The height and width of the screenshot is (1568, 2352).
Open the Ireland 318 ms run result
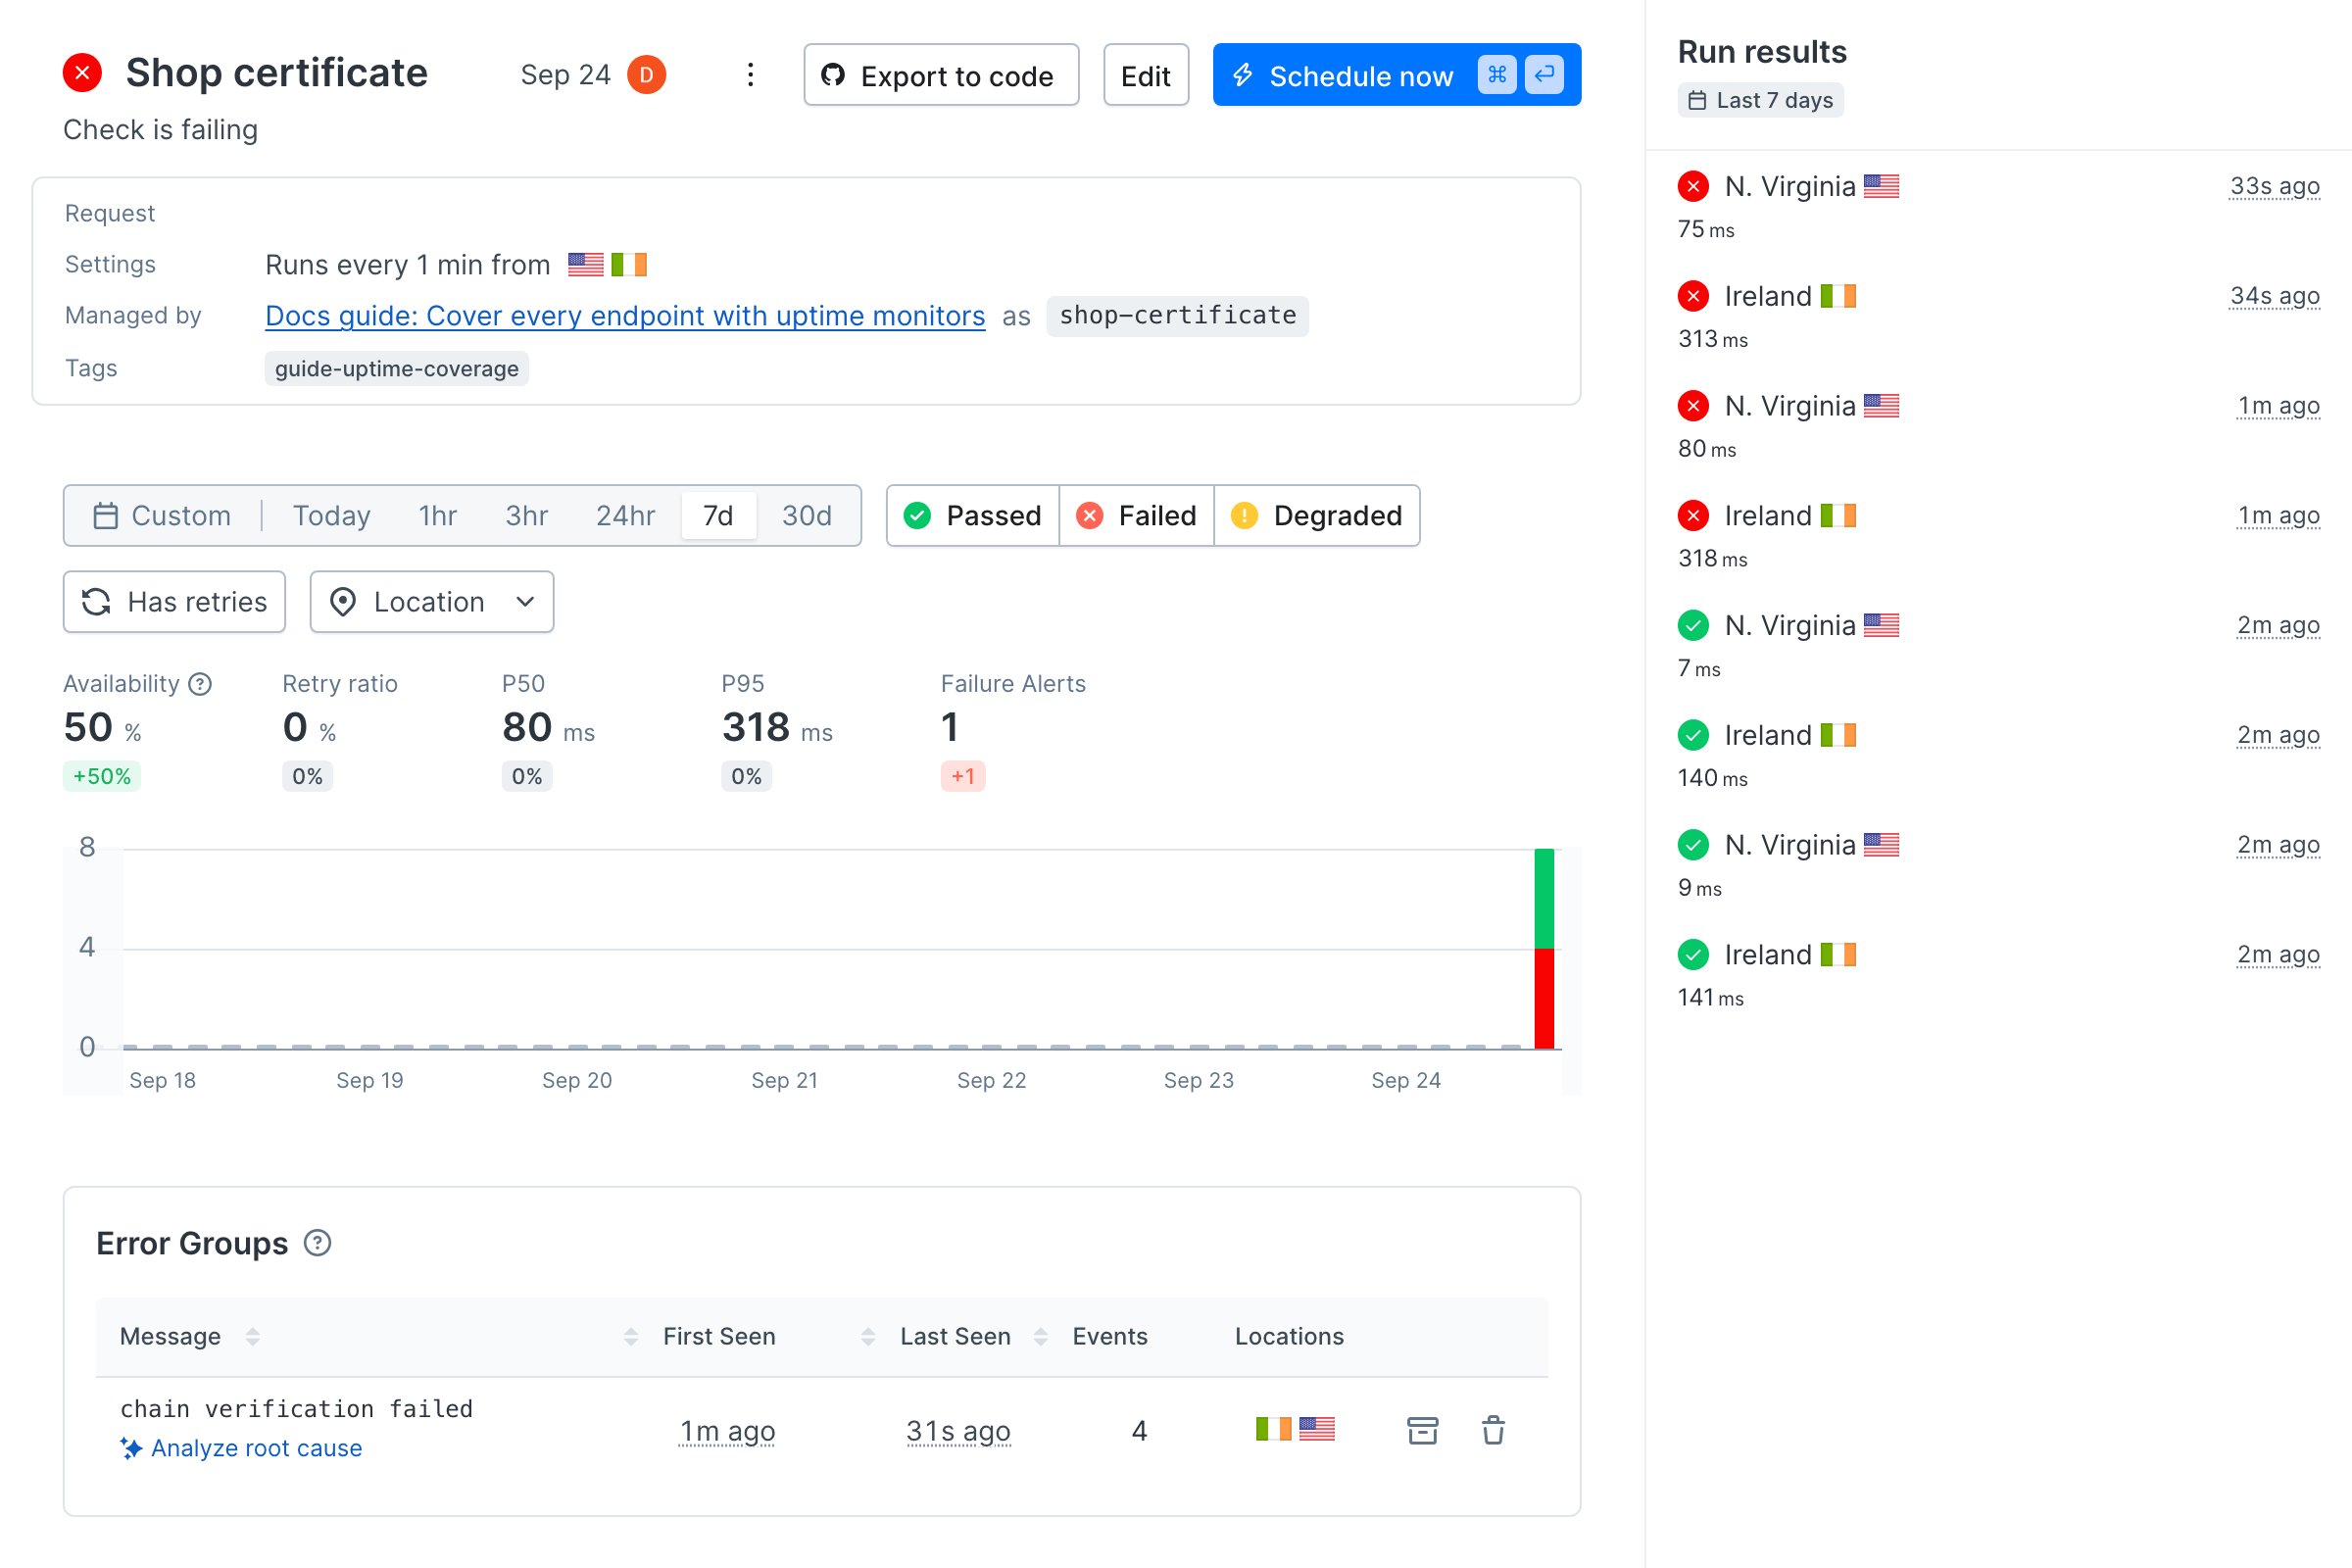pos(1998,536)
